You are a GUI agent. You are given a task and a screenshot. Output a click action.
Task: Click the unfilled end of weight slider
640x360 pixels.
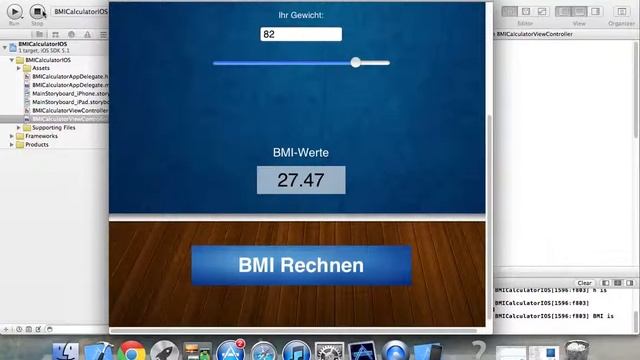(376, 63)
